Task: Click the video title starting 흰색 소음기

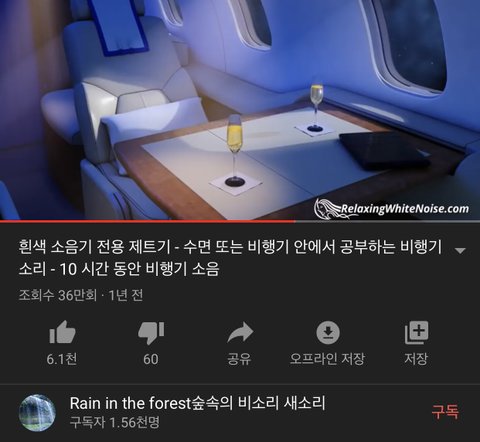Action: point(230,258)
